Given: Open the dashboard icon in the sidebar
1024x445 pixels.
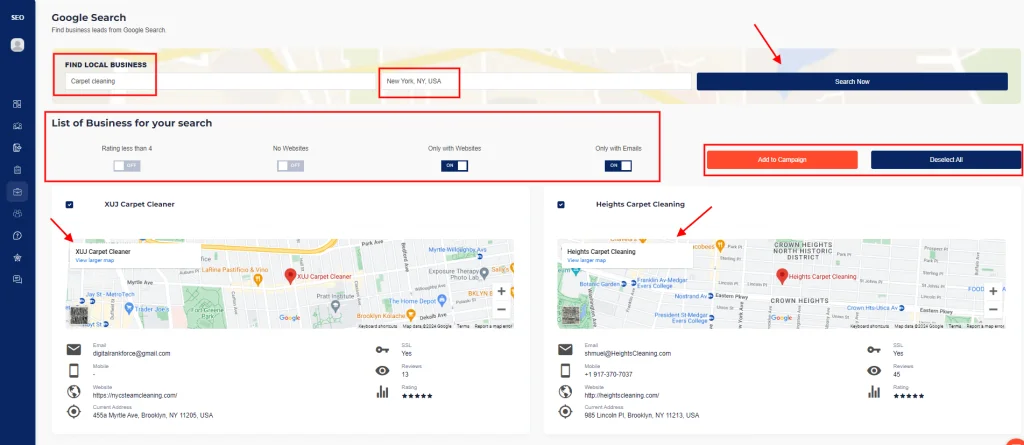Looking at the screenshot, I should coord(17,104).
